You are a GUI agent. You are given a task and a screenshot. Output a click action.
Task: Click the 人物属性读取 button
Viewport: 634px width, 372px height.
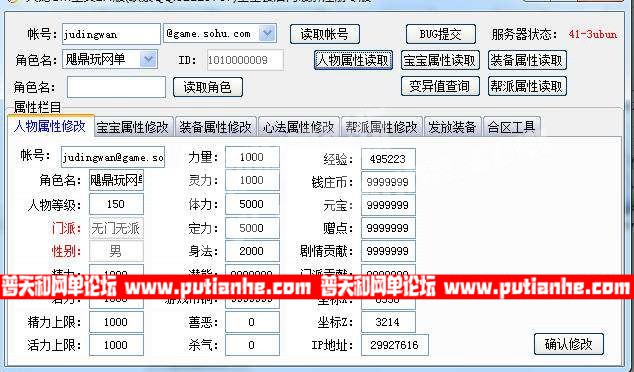pos(353,60)
